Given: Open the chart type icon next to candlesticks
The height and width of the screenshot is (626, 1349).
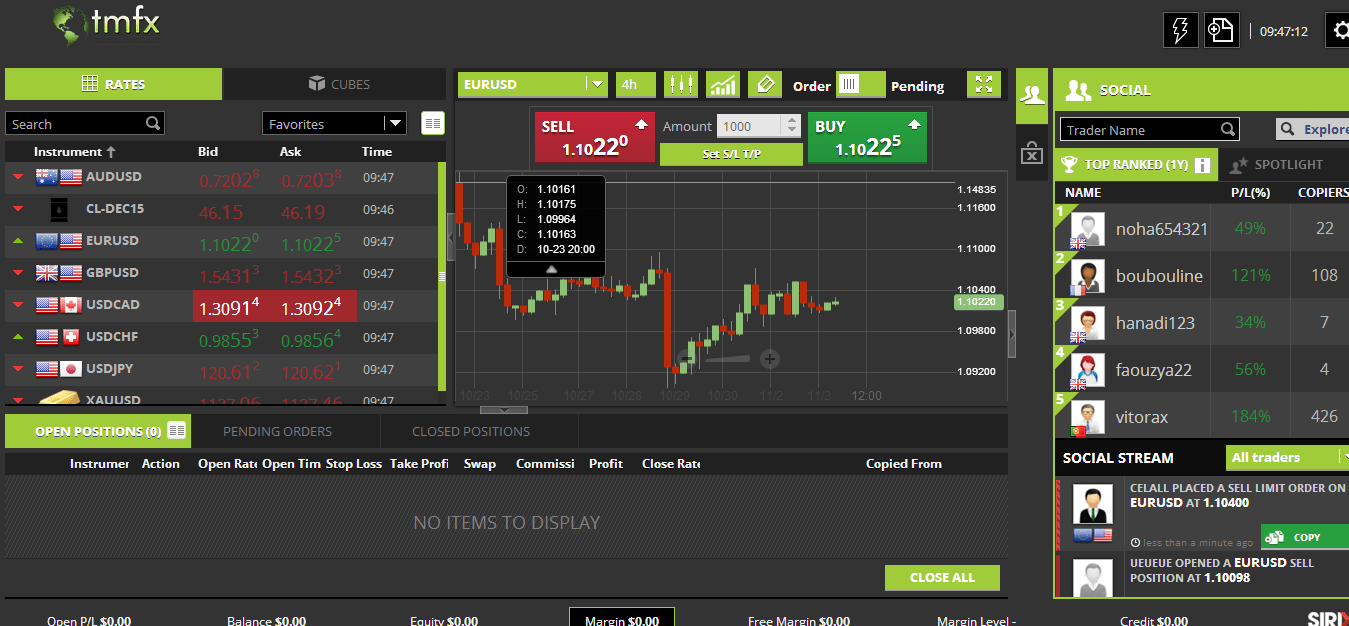Looking at the screenshot, I should 722,85.
